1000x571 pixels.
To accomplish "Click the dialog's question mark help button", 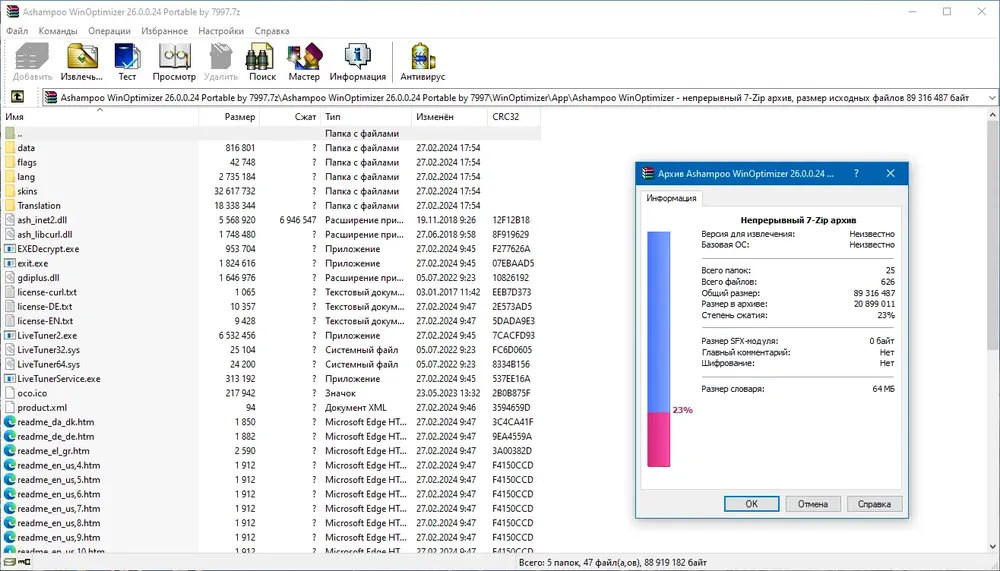I will point(856,174).
